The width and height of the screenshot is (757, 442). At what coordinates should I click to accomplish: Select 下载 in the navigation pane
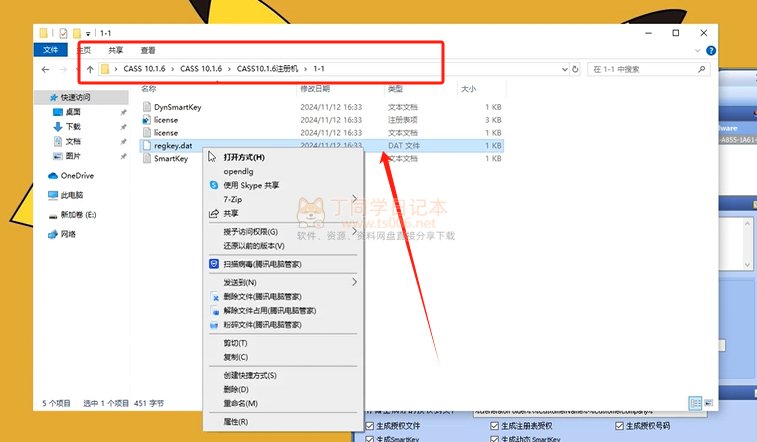pyautogui.click(x=73, y=126)
